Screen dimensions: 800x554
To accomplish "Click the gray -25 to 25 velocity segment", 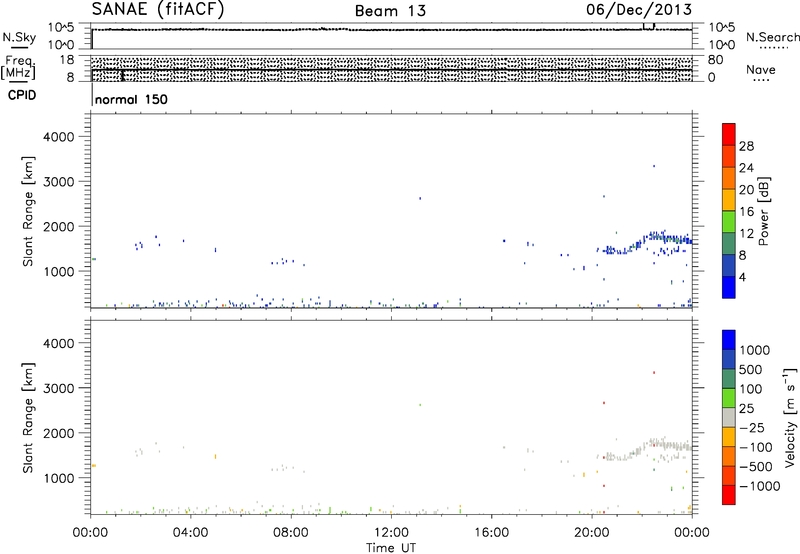I will pyautogui.click(x=729, y=417).
